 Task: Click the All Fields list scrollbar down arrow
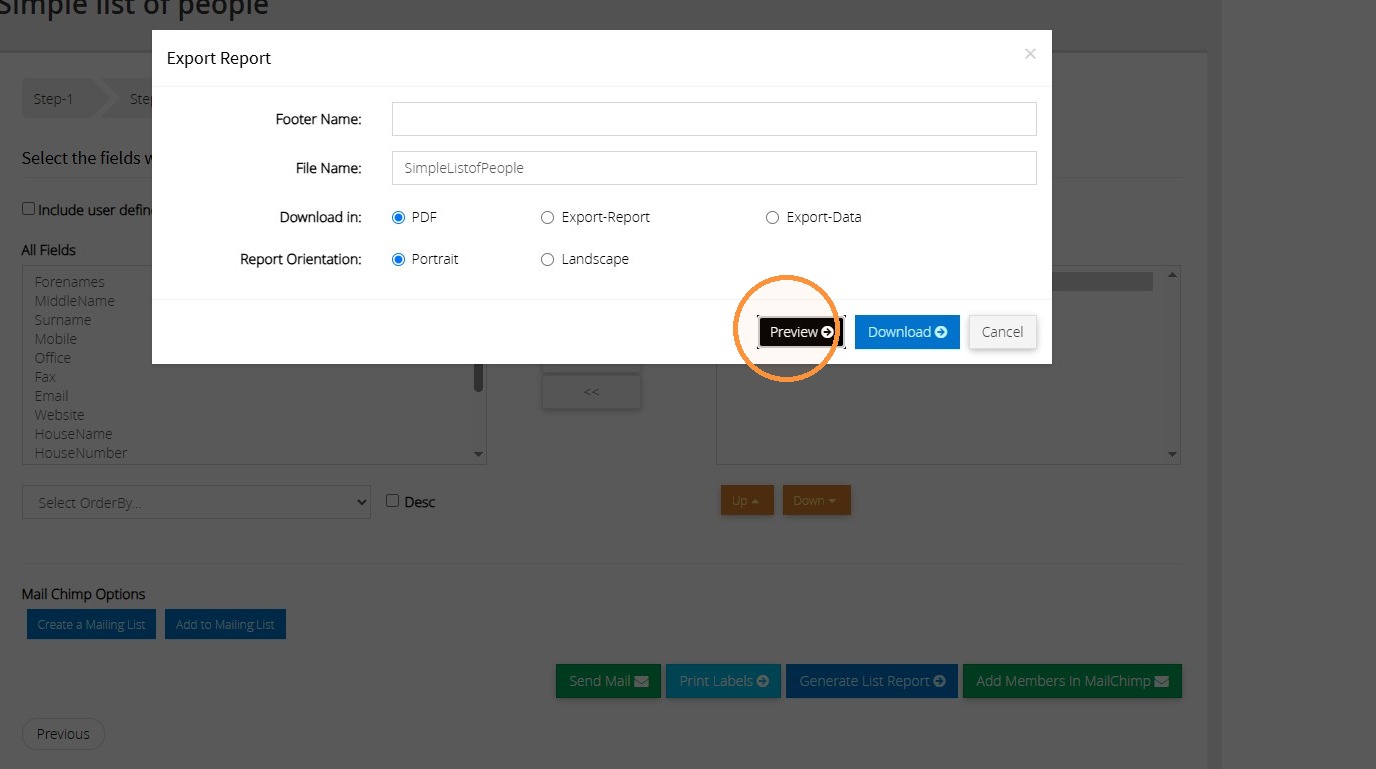click(x=478, y=454)
